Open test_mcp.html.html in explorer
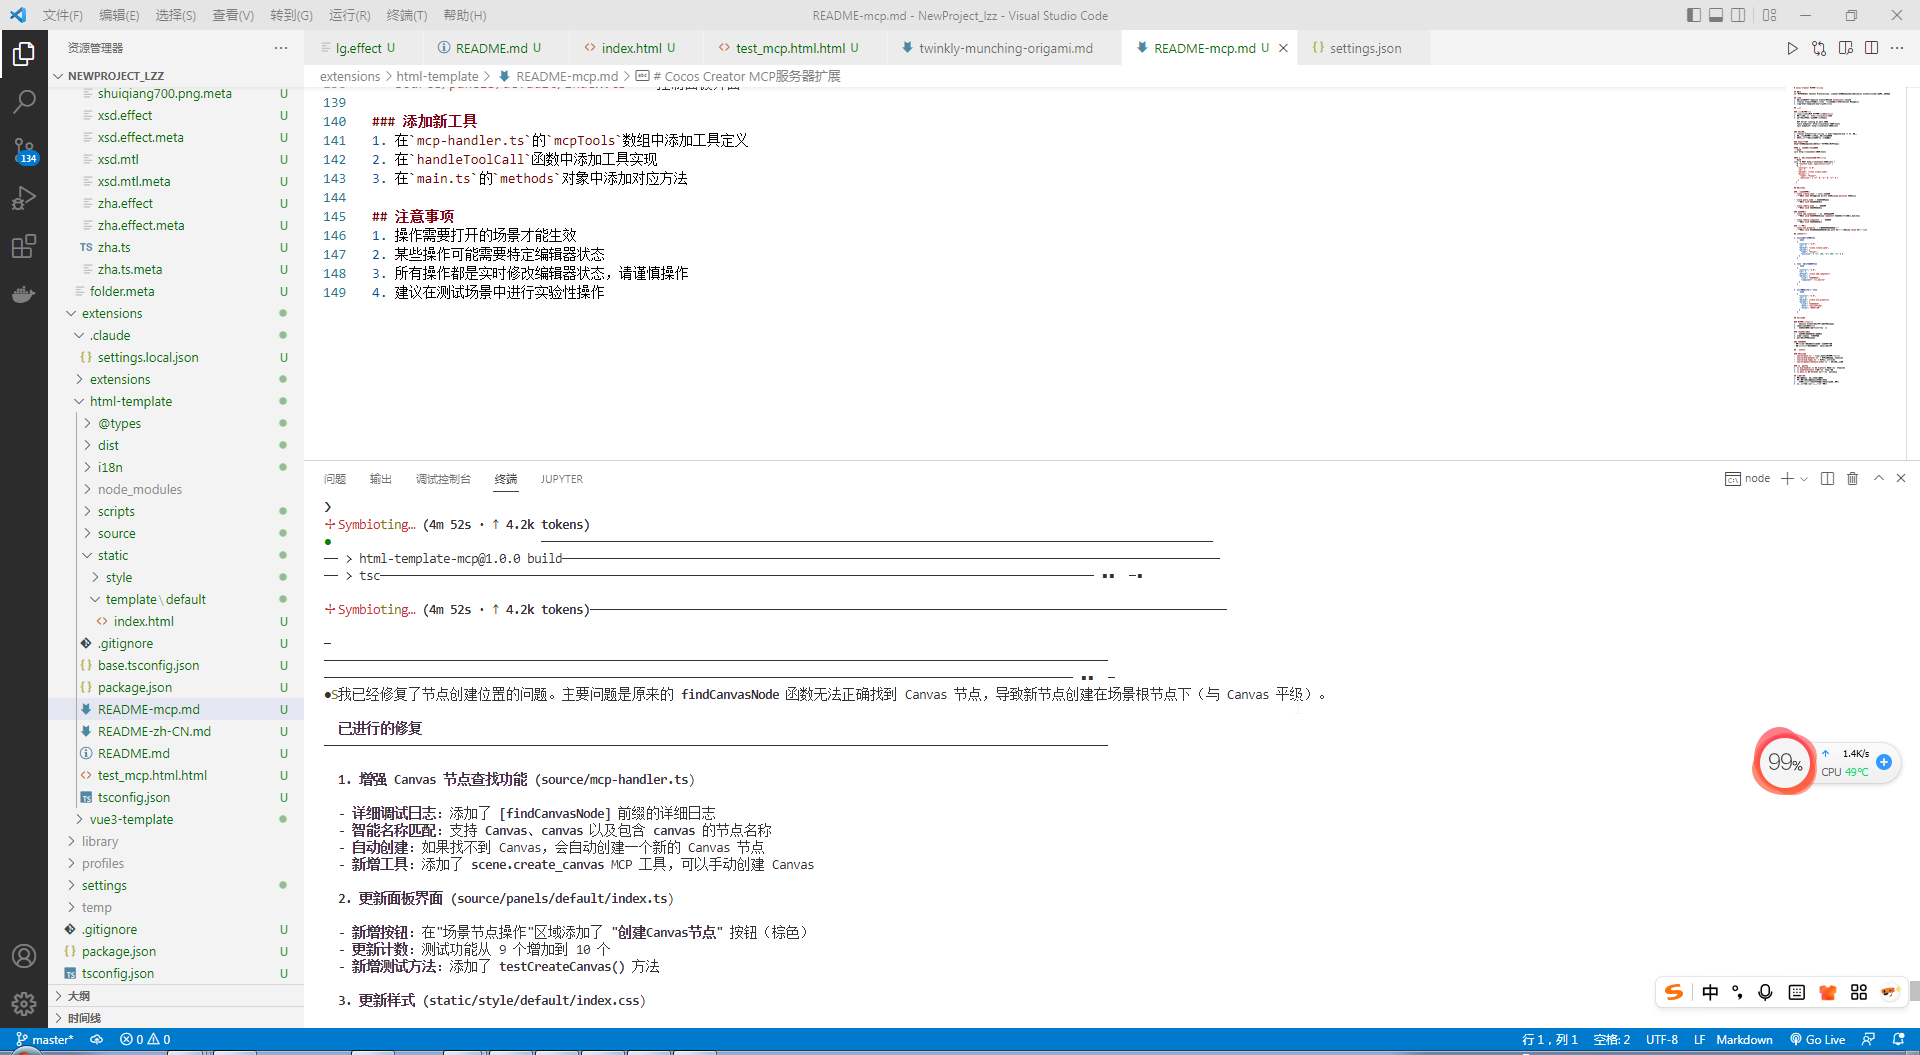 pyautogui.click(x=152, y=776)
